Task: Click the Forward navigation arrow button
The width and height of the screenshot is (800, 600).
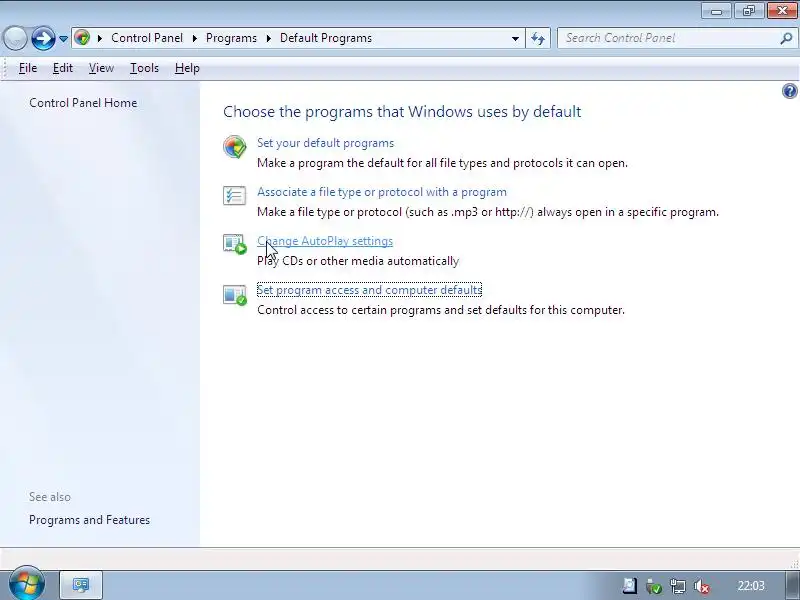Action: (43, 38)
